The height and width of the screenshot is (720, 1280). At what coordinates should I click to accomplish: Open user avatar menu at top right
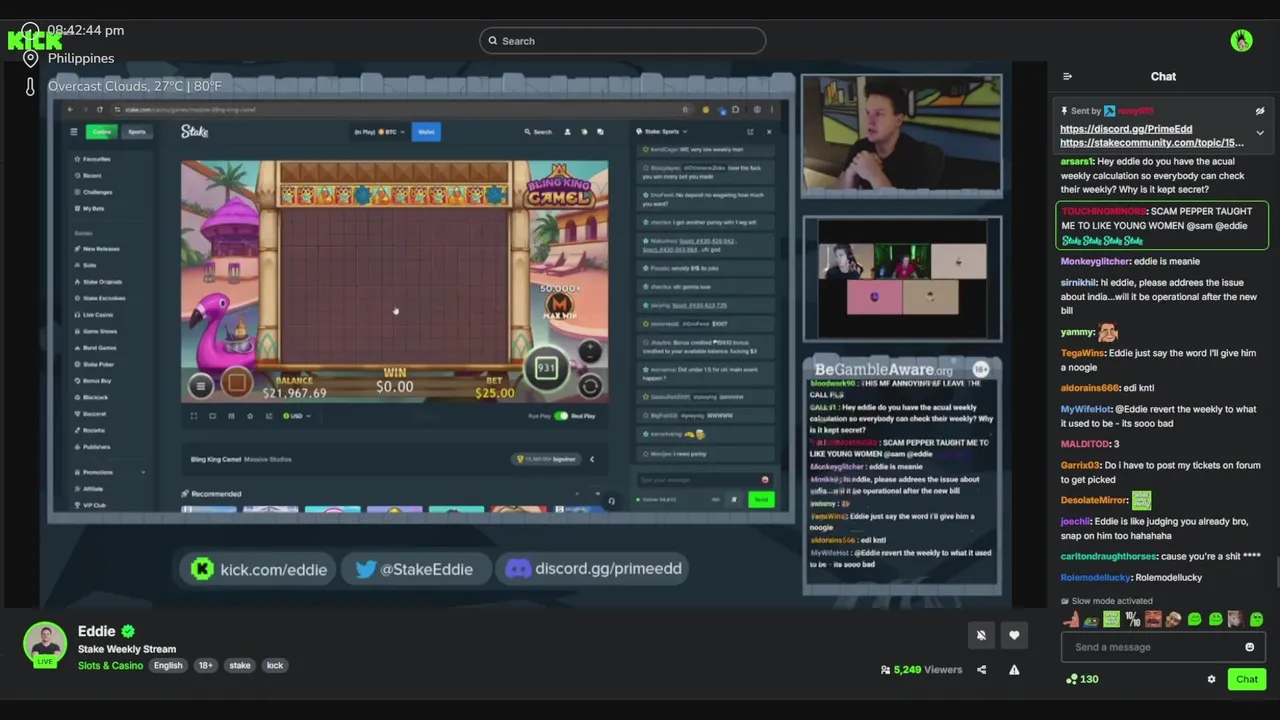pos(1242,41)
